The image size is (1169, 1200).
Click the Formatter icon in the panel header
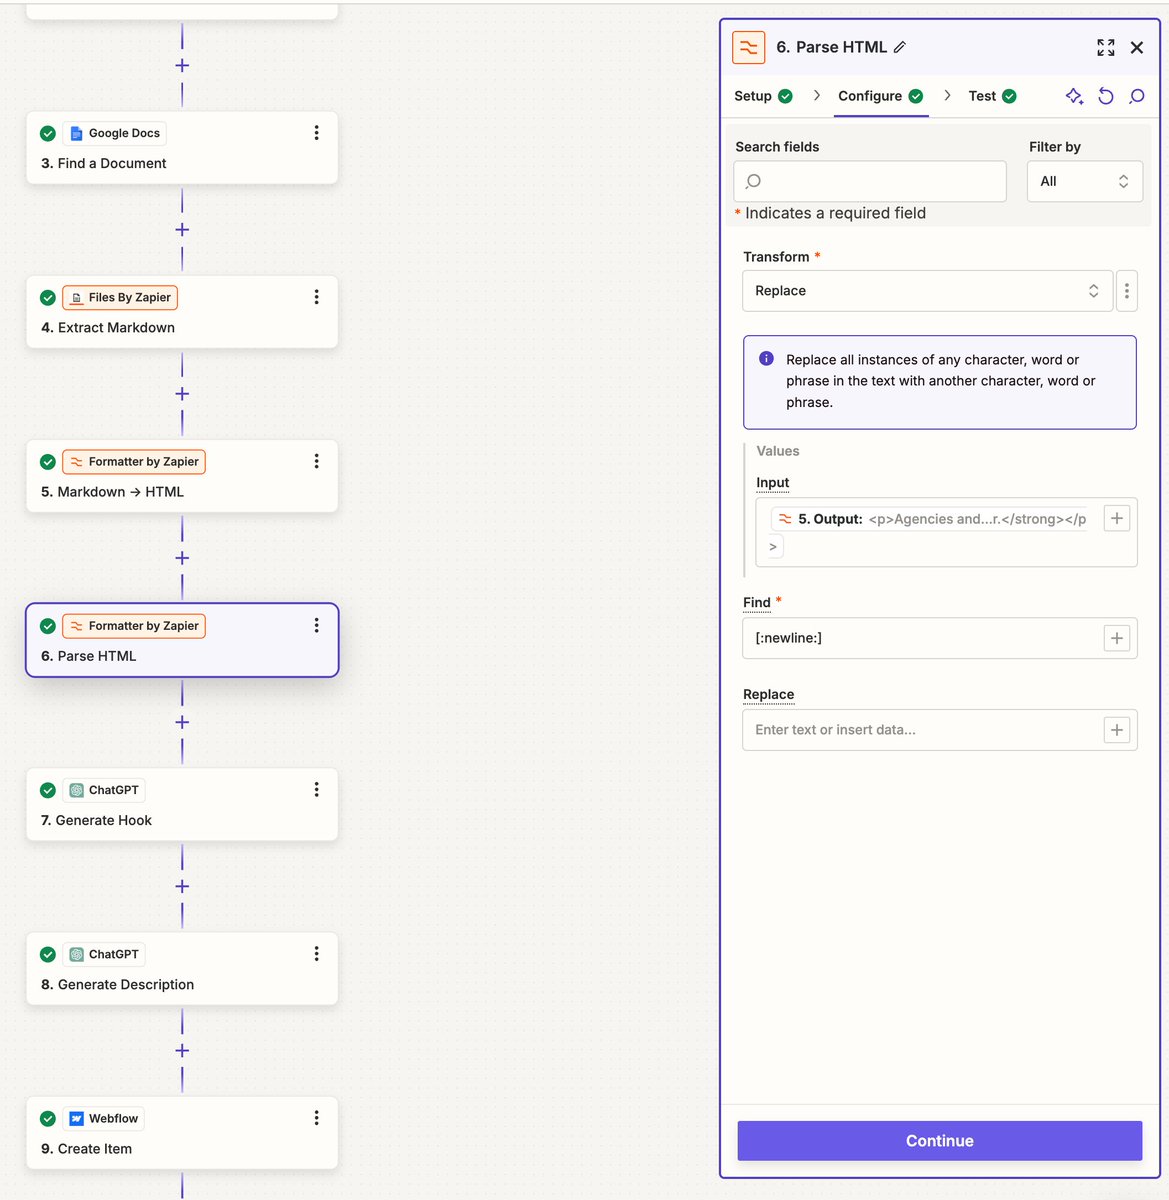tap(748, 47)
